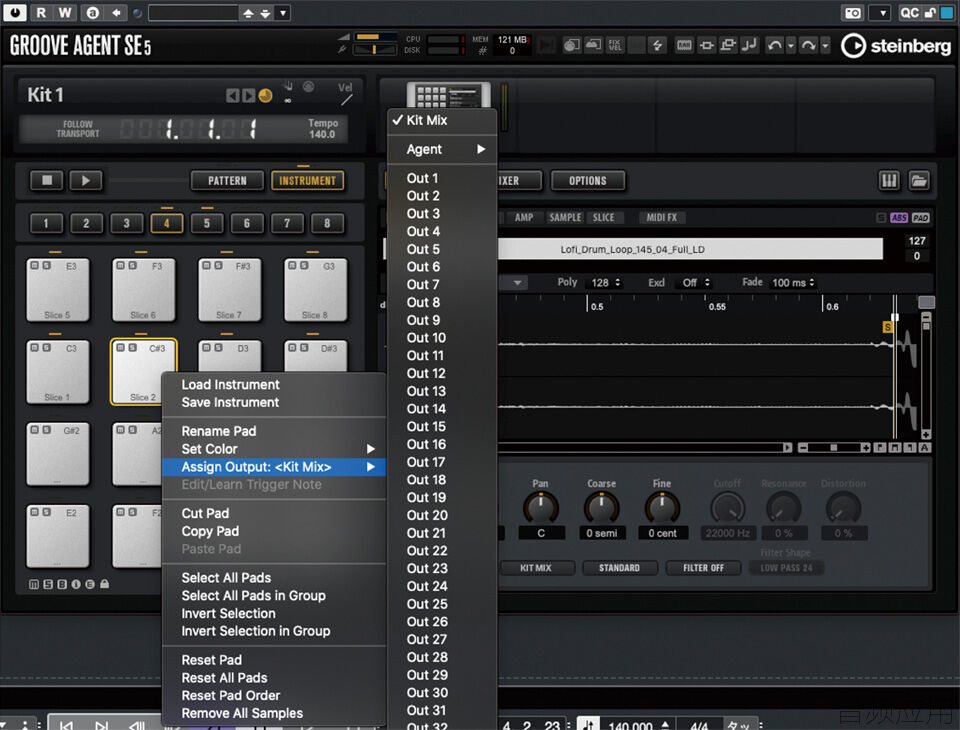
Task: Click the W write automation button
Action: click(x=65, y=12)
